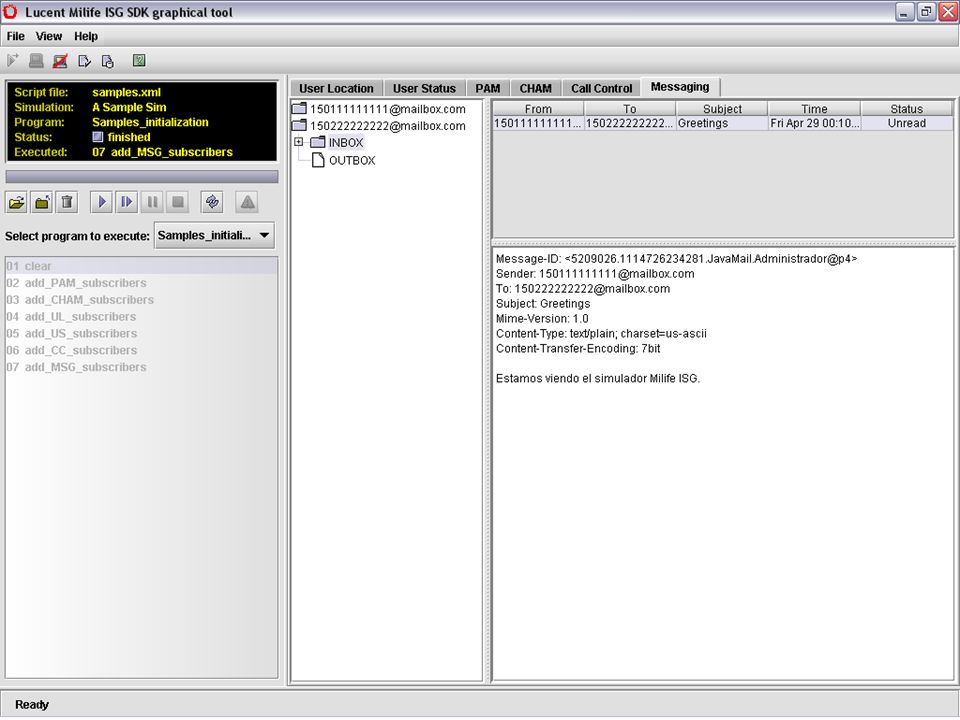Switch to the PAM tab
This screenshot has height=720, width=960.
pyautogui.click(x=487, y=88)
